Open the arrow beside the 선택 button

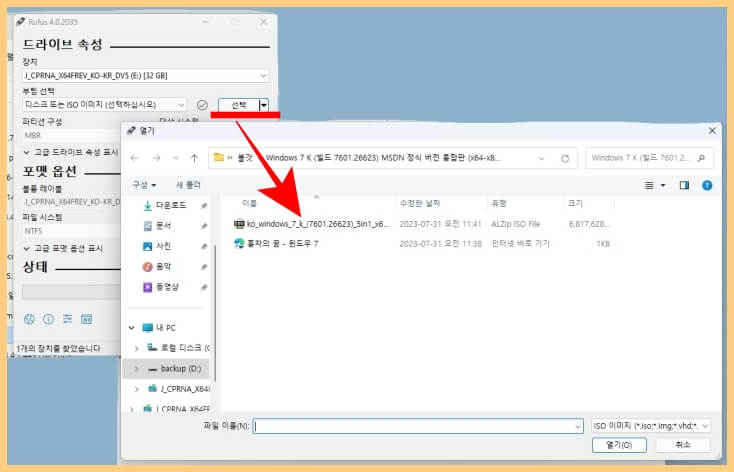coord(264,105)
